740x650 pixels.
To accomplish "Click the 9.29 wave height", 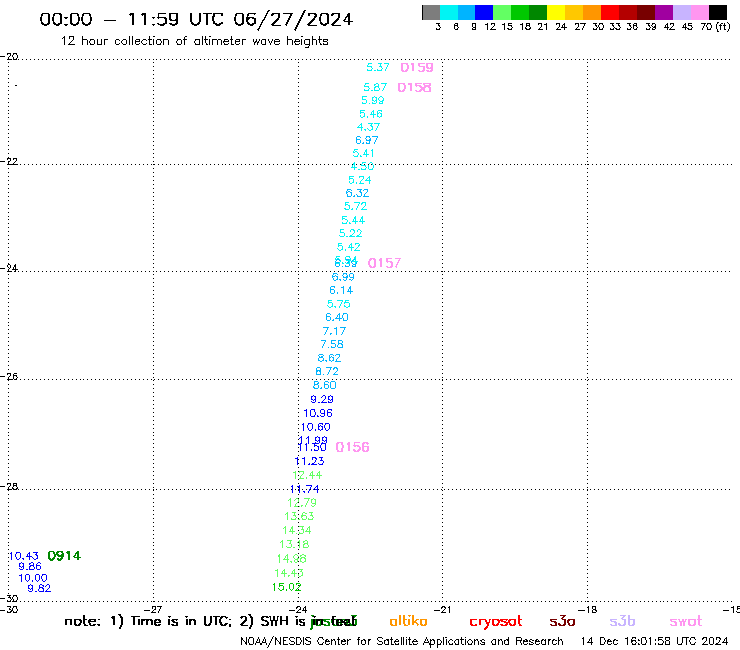I will pyautogui.click(x=322, y=399).
